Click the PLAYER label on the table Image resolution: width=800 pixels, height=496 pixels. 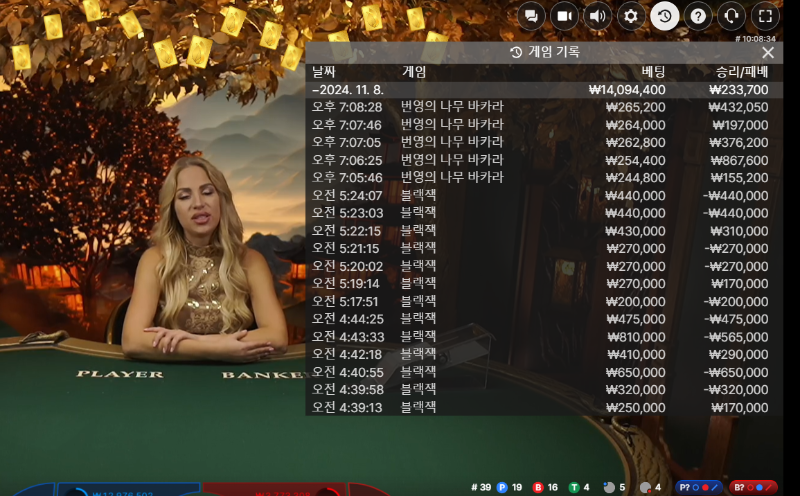pos(120,374)
